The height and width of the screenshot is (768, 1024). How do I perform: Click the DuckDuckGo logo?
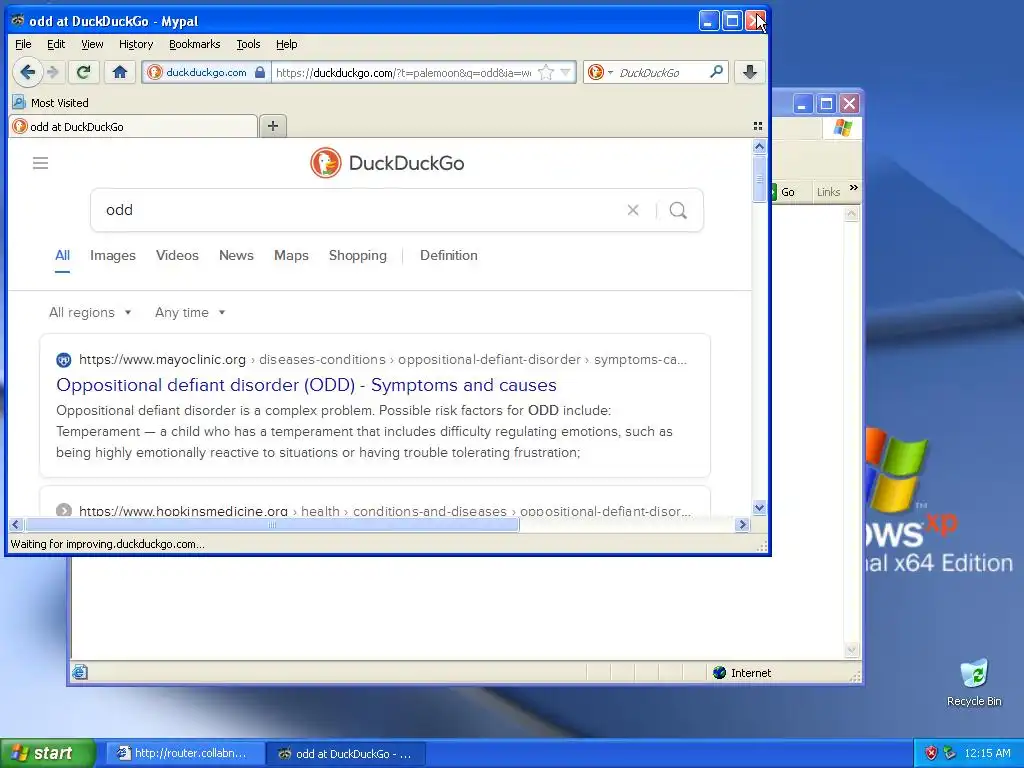click(387, 163)
